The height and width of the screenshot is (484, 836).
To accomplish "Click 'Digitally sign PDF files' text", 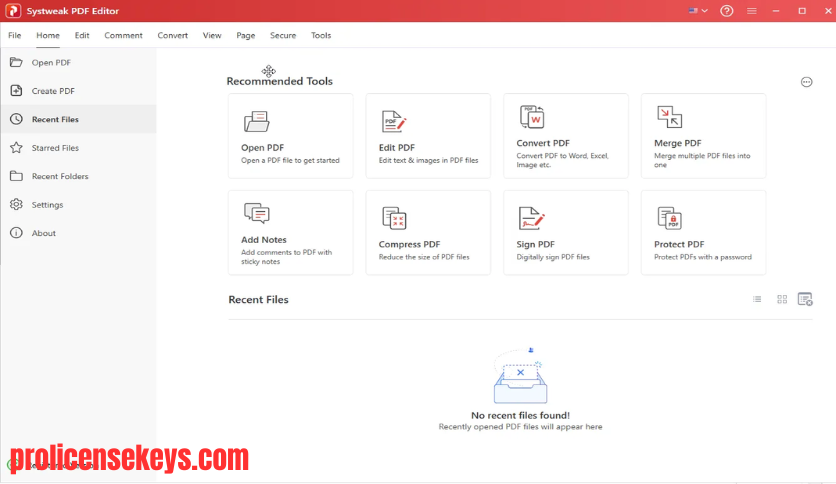I will (553, 257).
